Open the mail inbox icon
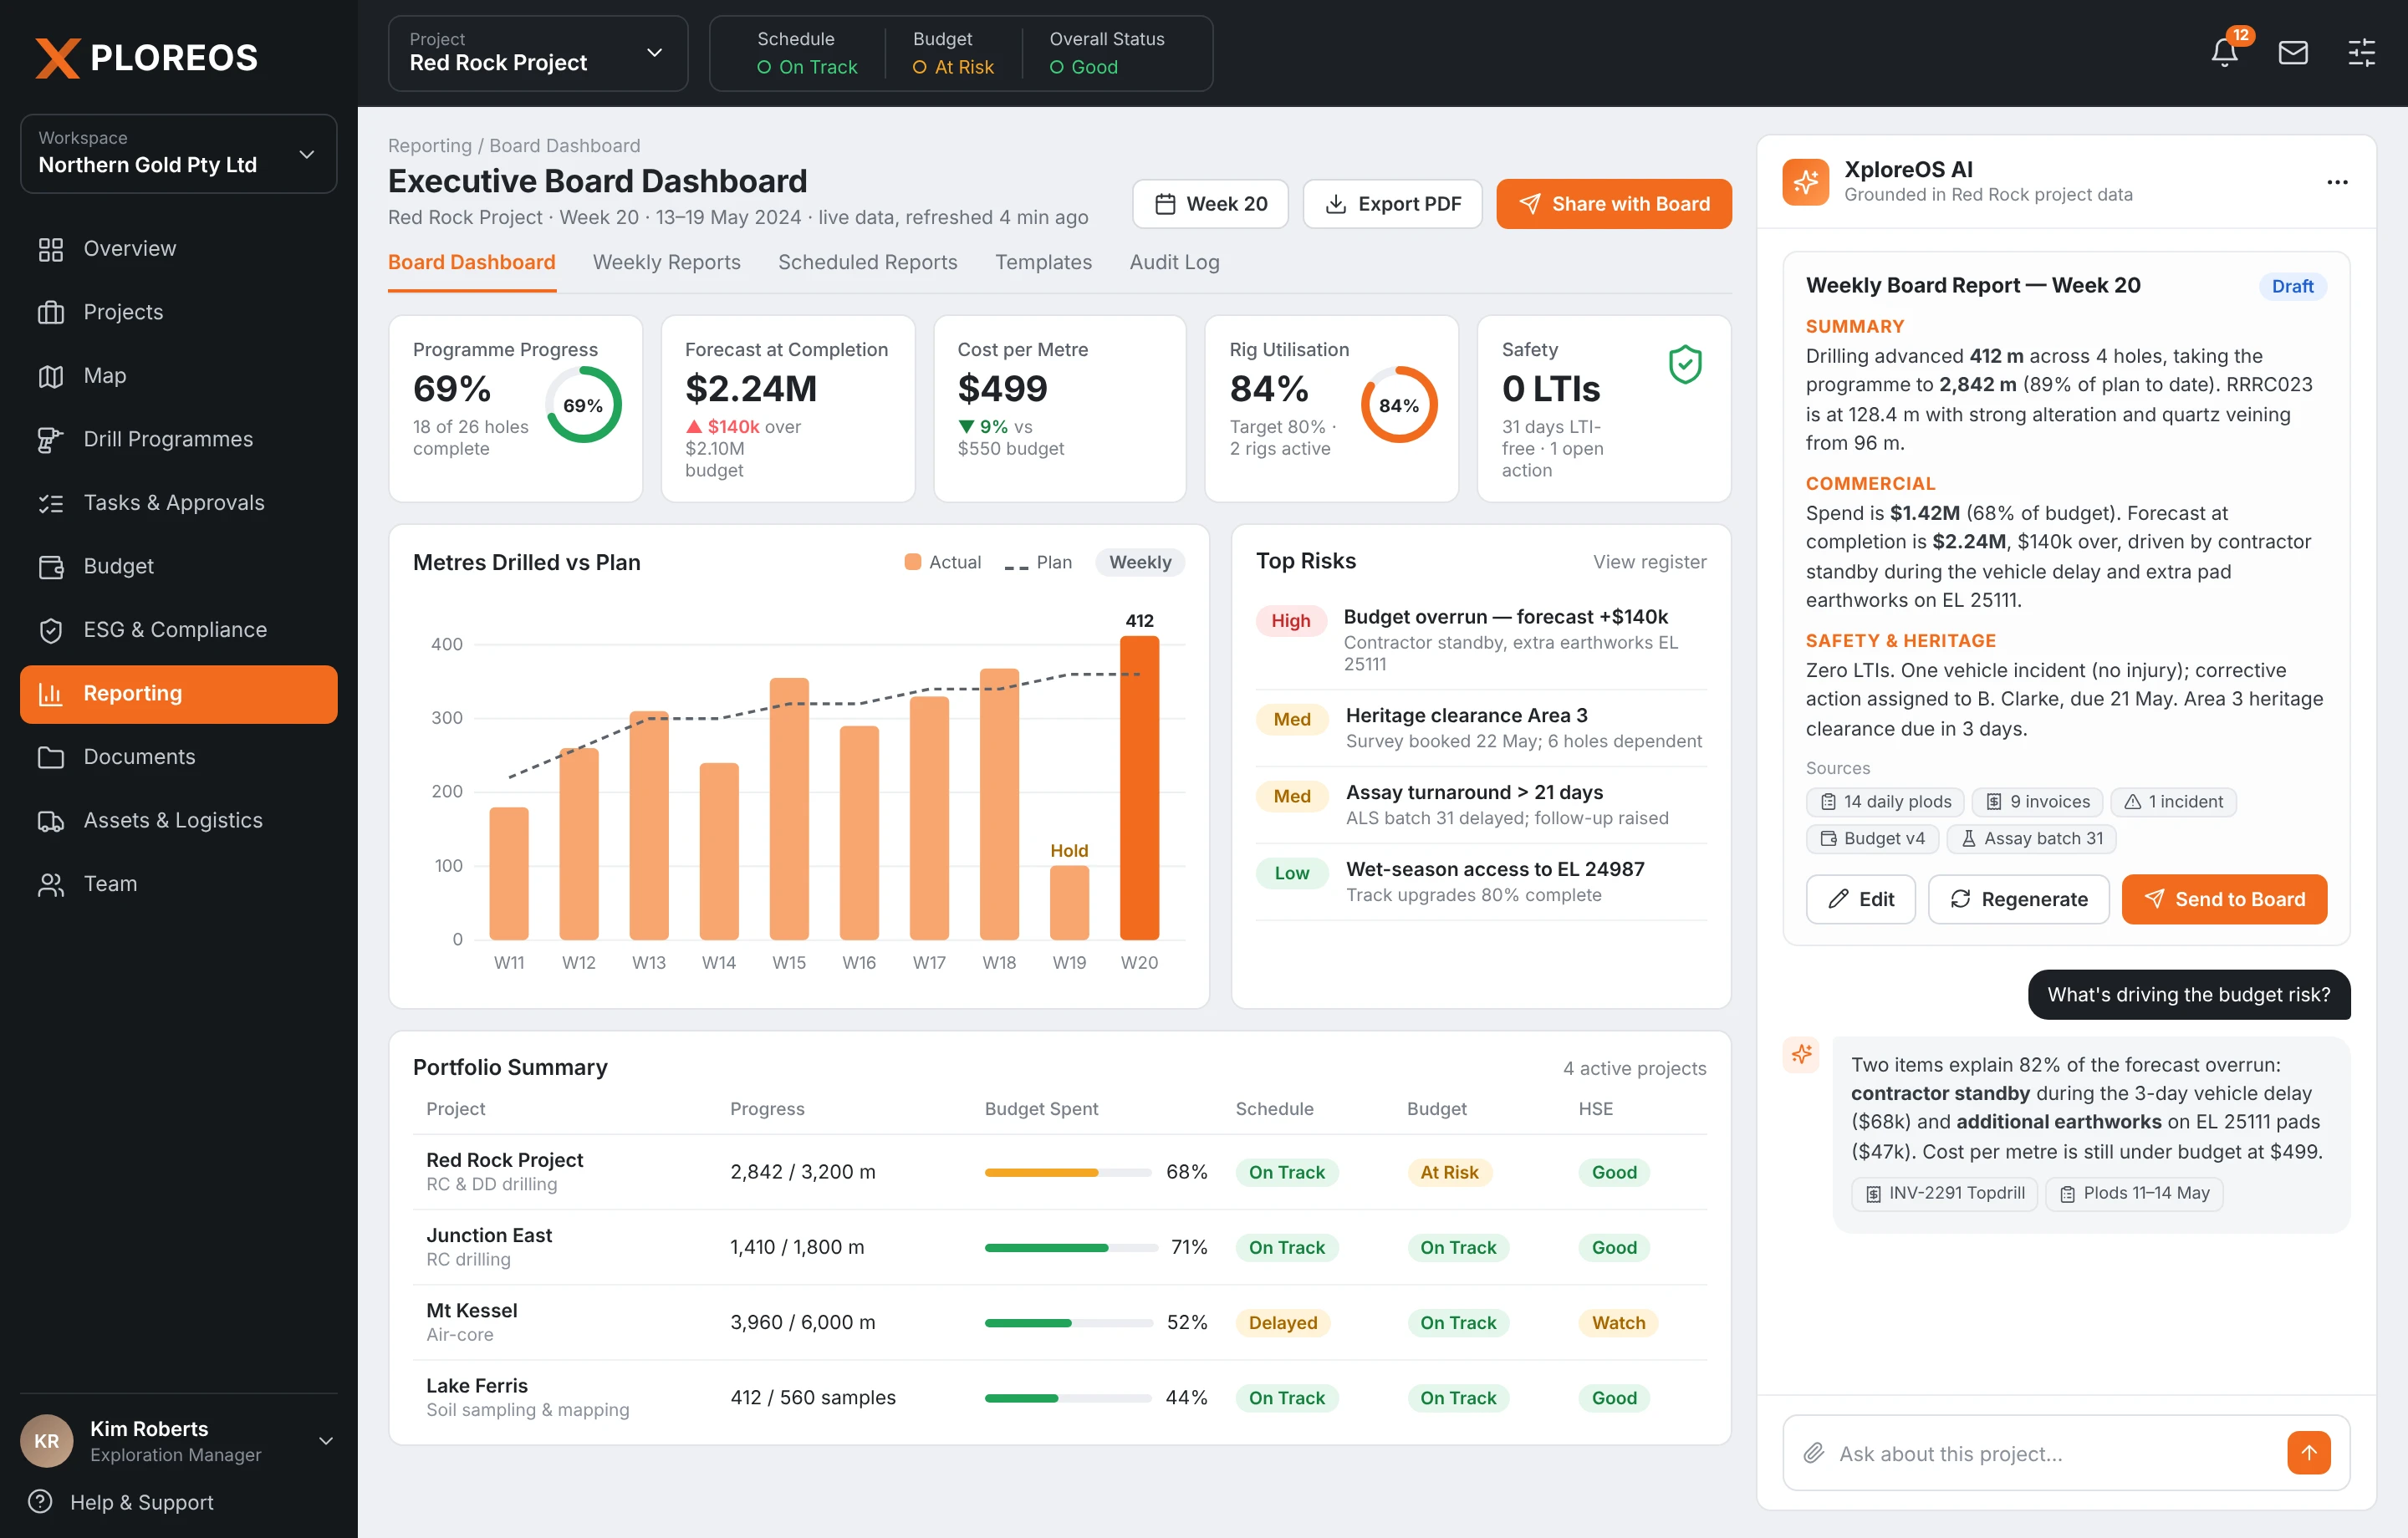Image resolution: width=2408 pixels, height=1538 pixels. point(2293,52)
